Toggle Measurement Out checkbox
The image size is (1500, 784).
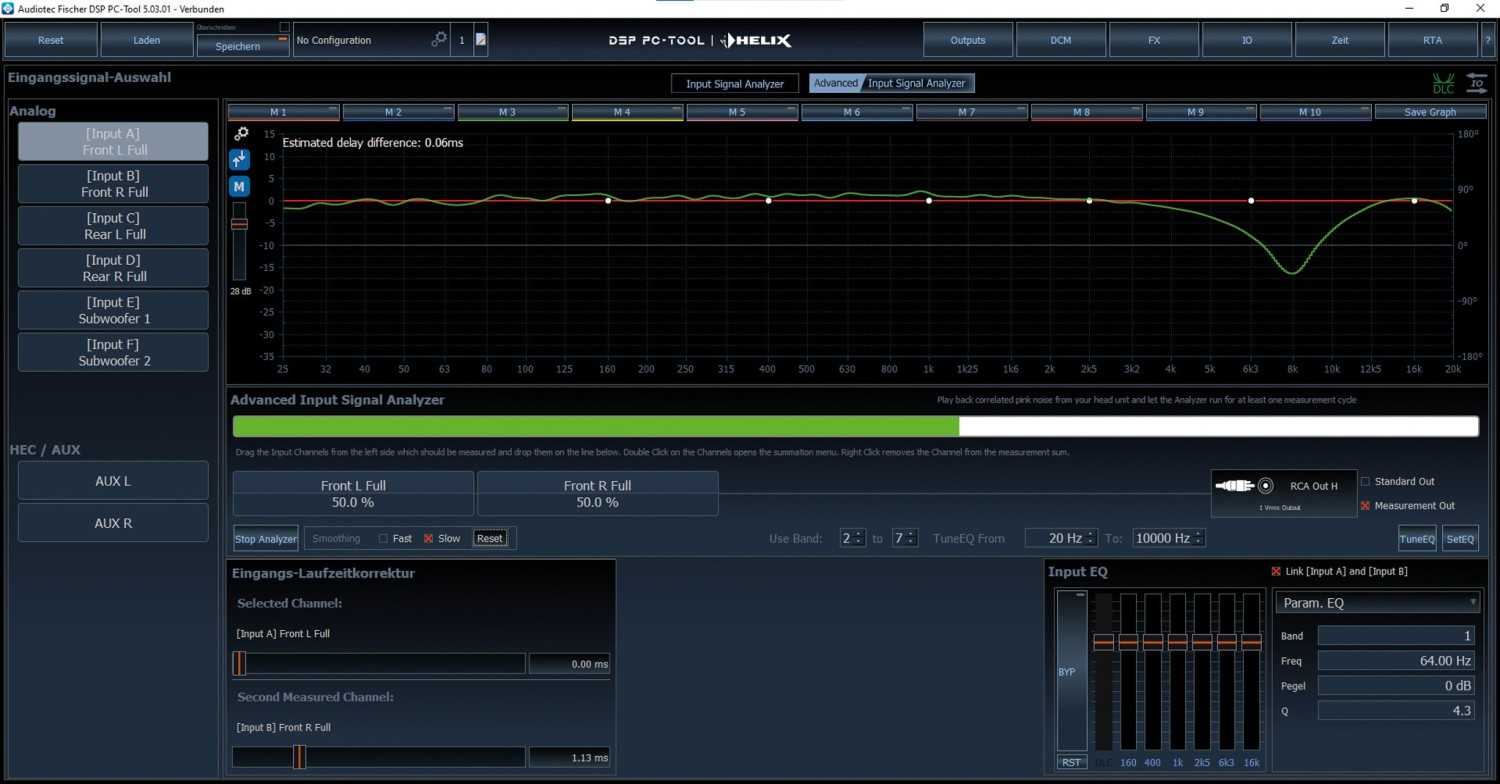(x=1366, y=505)
